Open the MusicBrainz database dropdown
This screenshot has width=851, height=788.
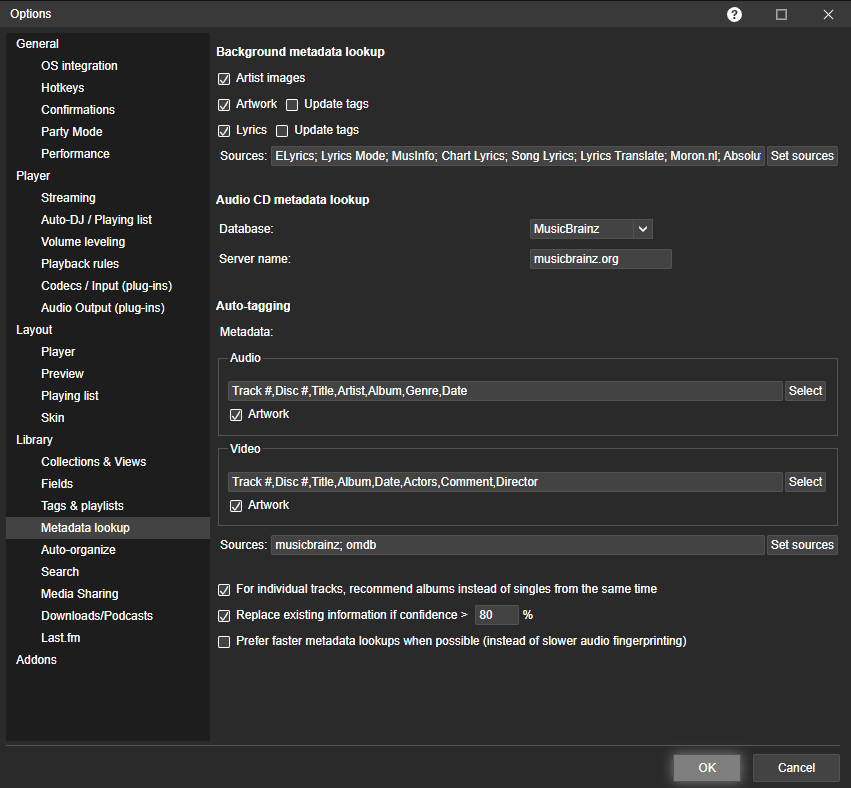tap(643, 229)
